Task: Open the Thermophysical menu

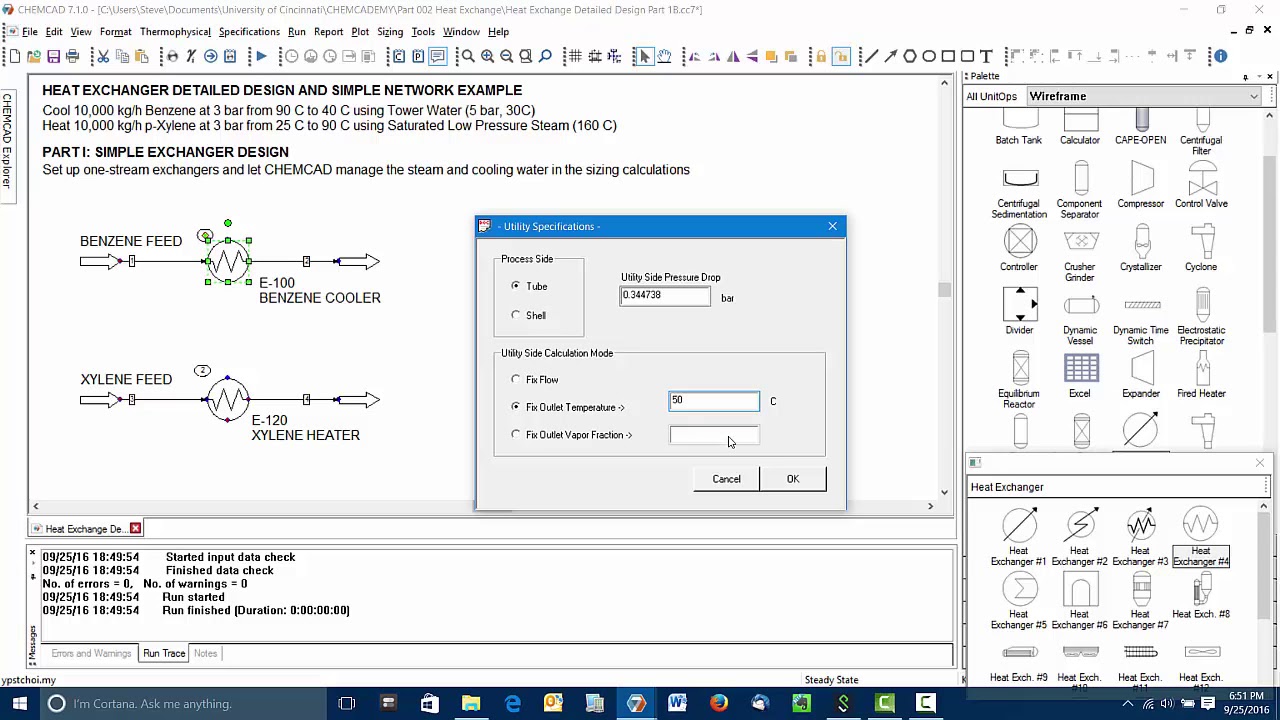Action: [x=175, y=32]
